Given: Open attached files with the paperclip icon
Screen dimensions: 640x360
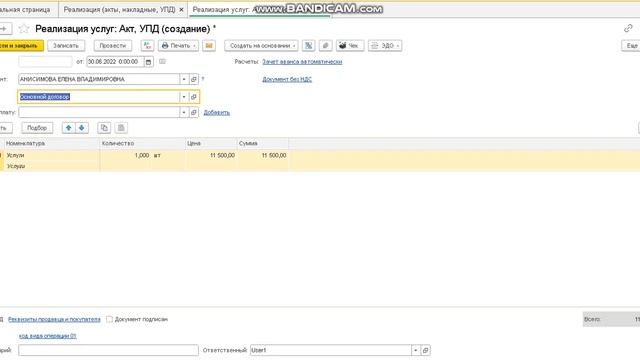Looking at the screenshot, I should pos(325,46).
